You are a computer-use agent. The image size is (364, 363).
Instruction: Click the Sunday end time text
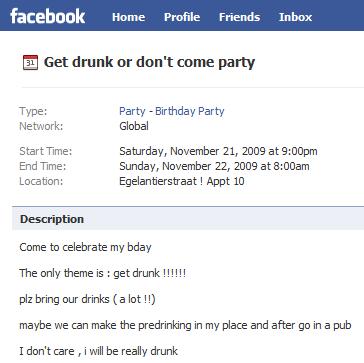(x=214, y=166)
